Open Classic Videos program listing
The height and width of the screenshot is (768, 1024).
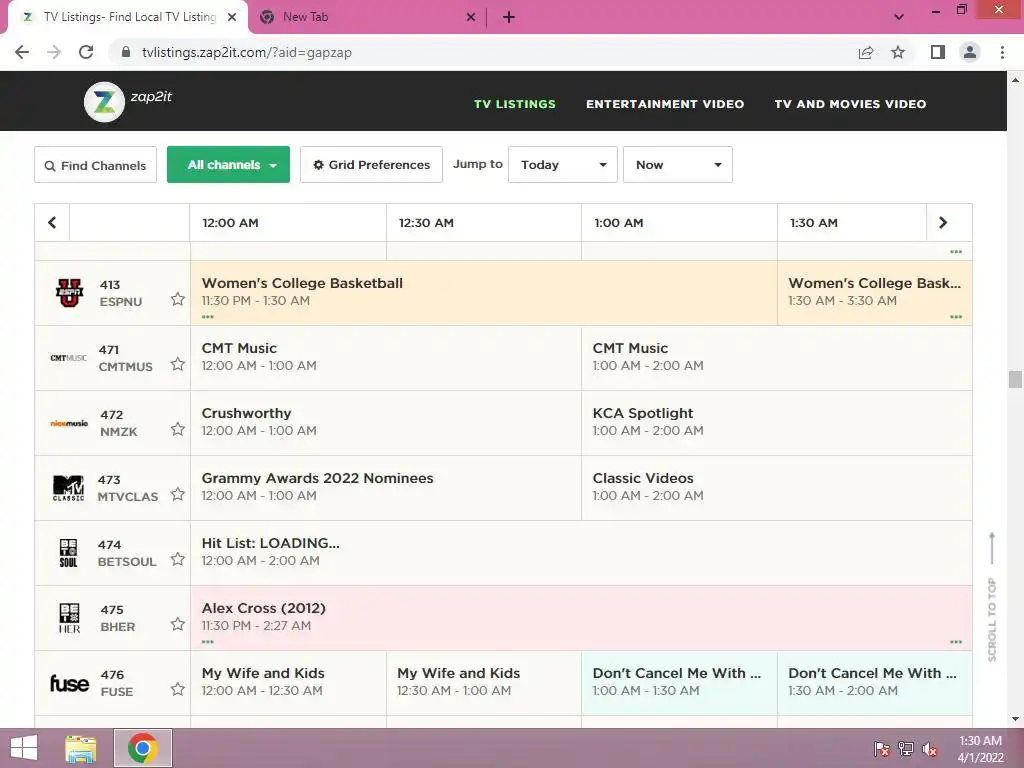point(776,488)
